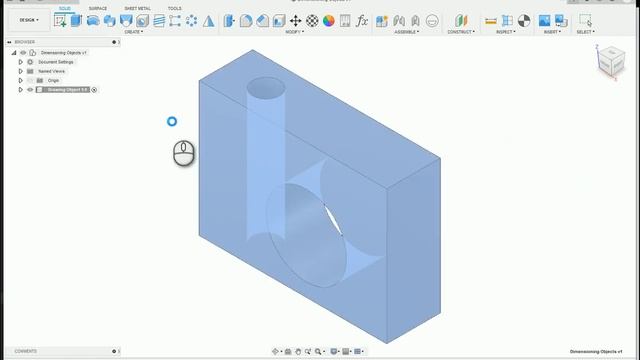The width and height of the screenshot is (640, 360).
Task: Open the CREATE dropdown menu
Action: tap(134, 32)
